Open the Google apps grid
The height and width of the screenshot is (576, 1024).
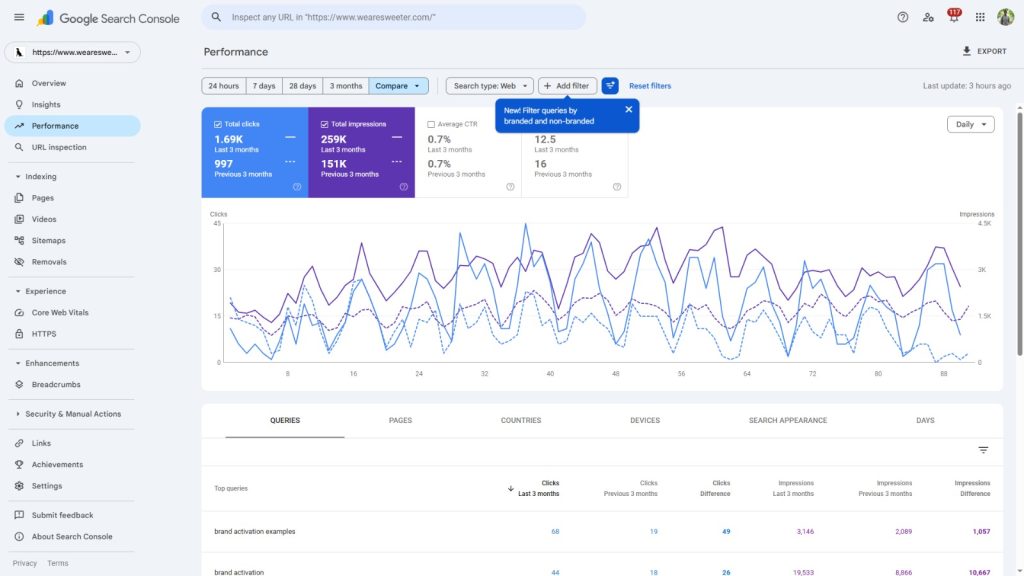pyautogui.click(x=979, y=17)
